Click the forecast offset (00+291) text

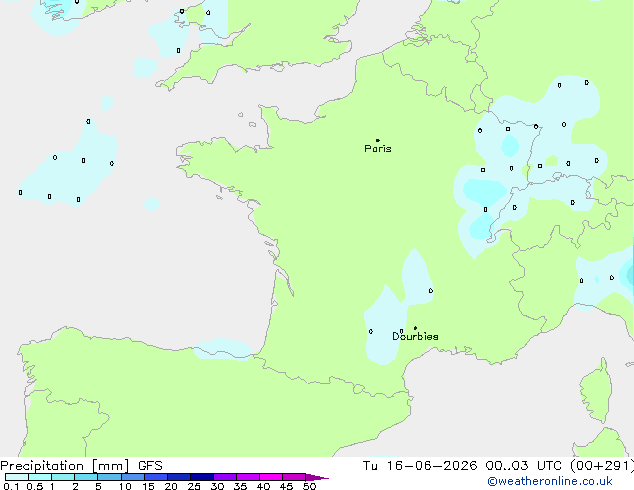pyautogui.click(x=602, y=466)
